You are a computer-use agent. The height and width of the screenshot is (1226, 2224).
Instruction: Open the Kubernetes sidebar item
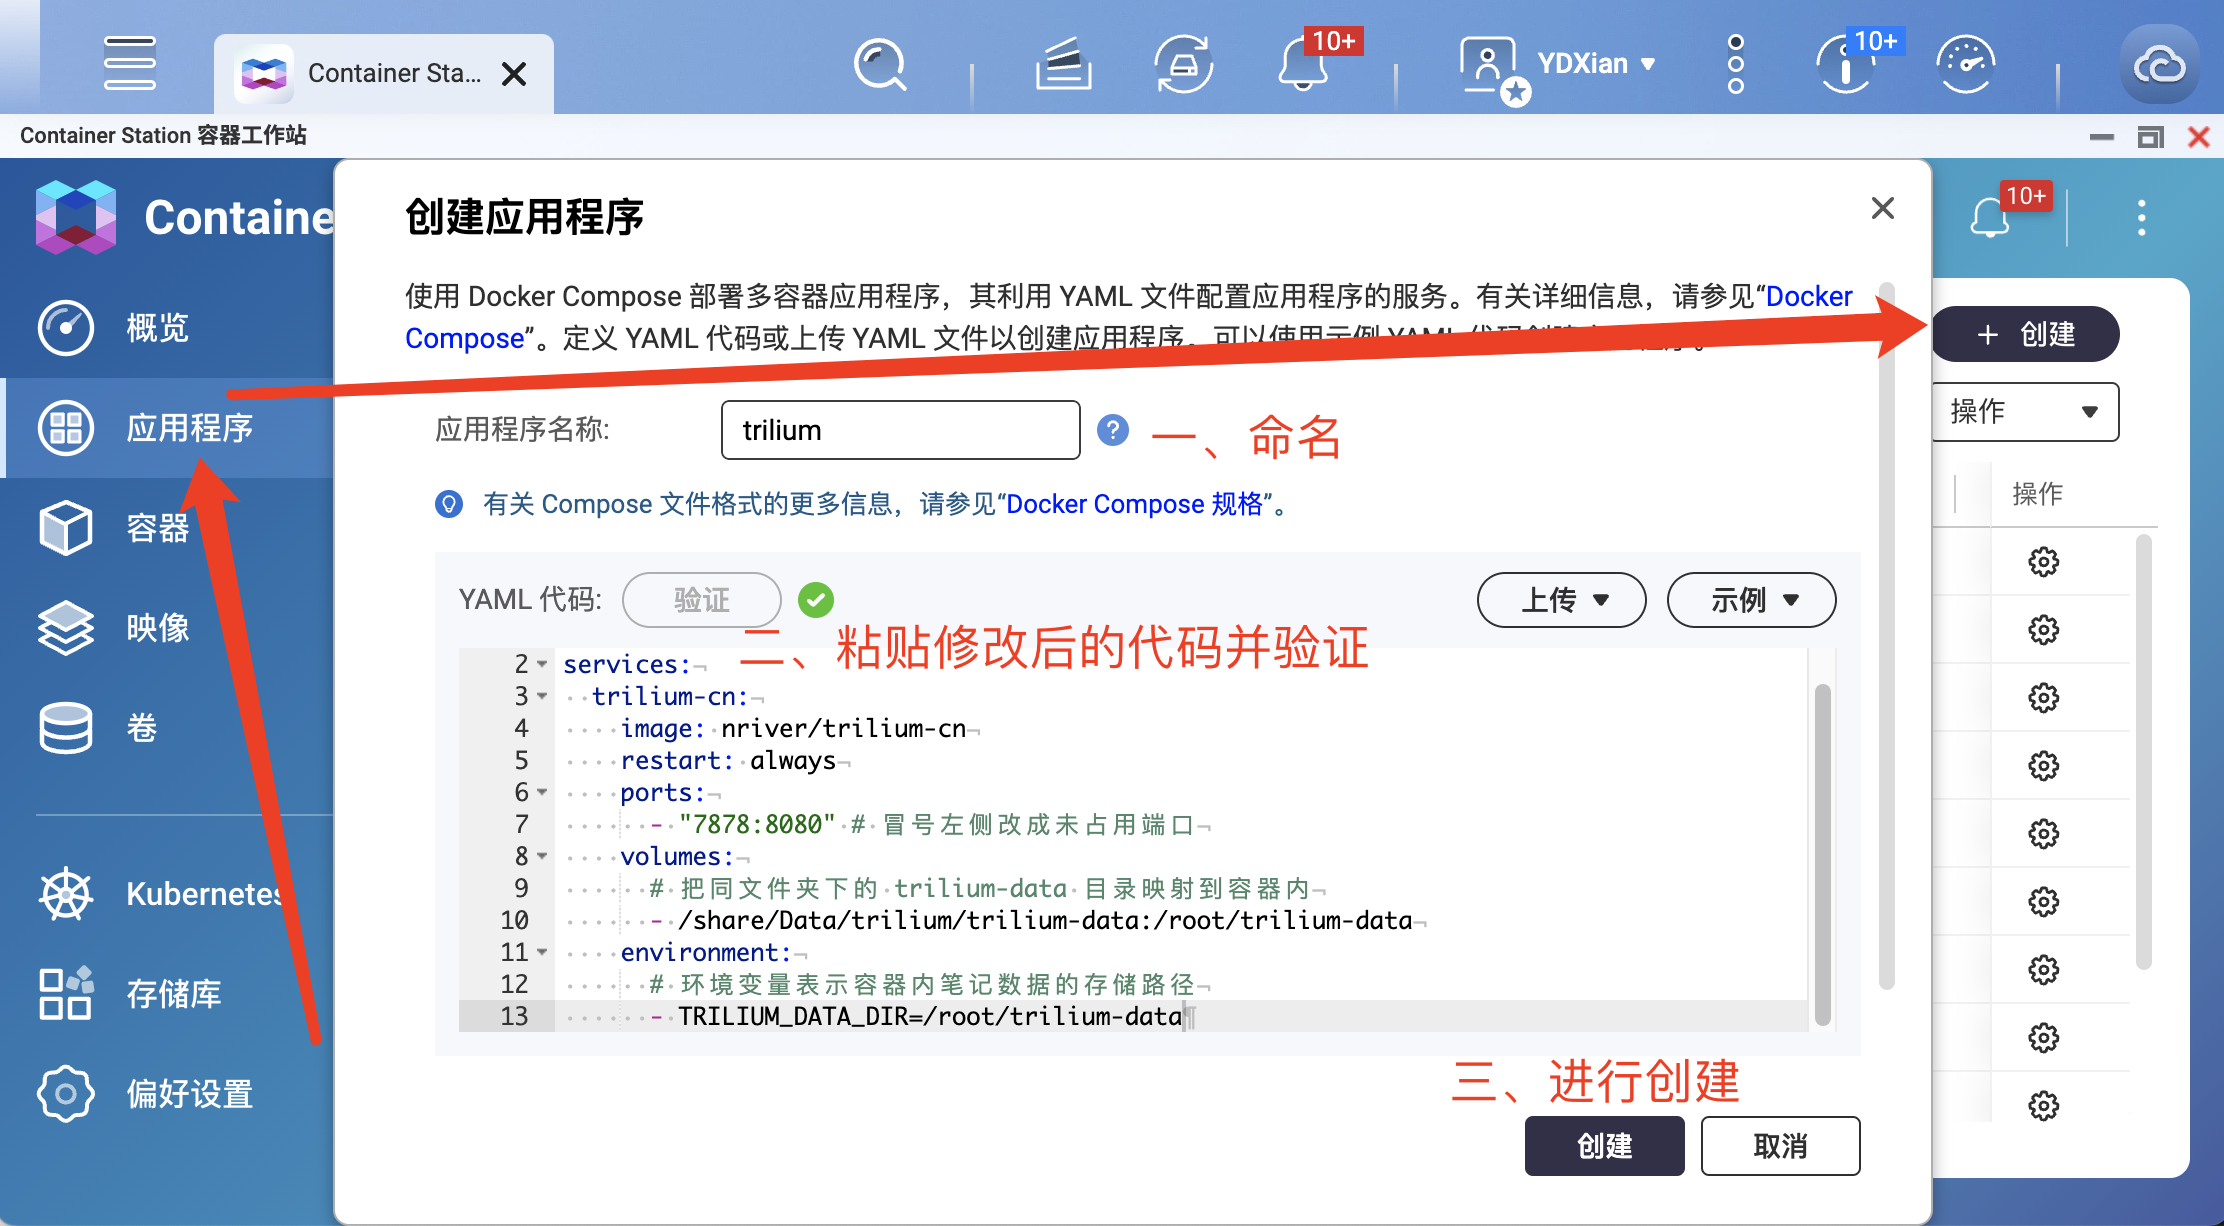tap(167, 893)
